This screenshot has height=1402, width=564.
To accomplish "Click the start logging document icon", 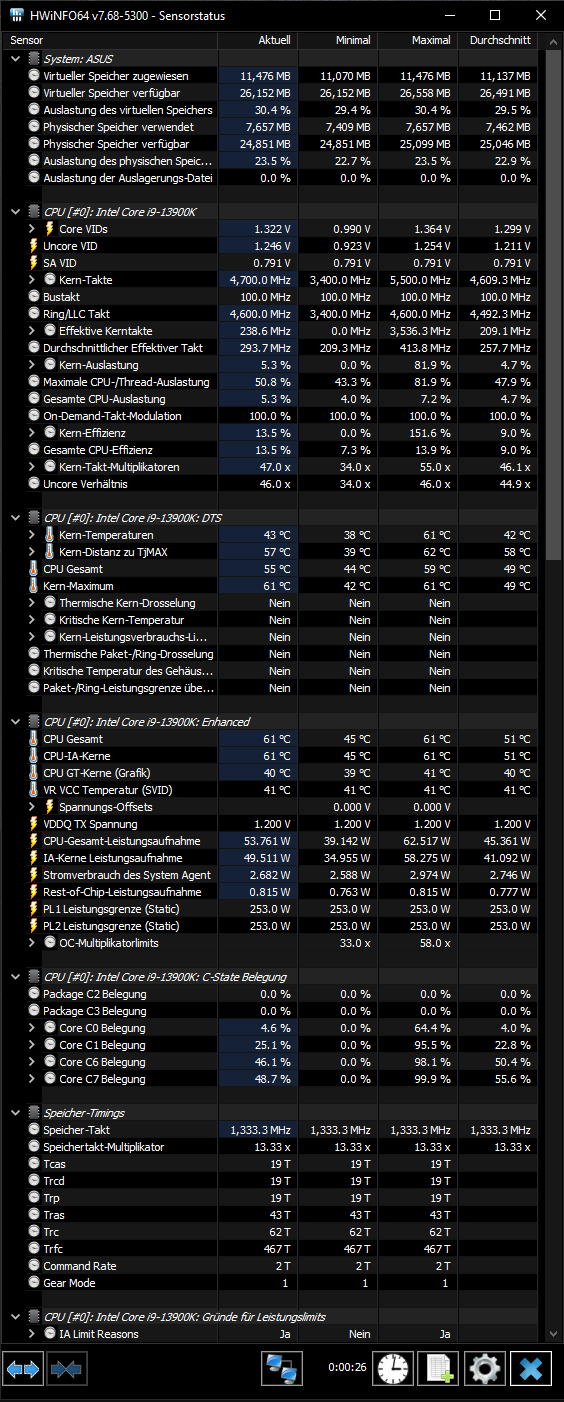I will [x=439, y=1368].
